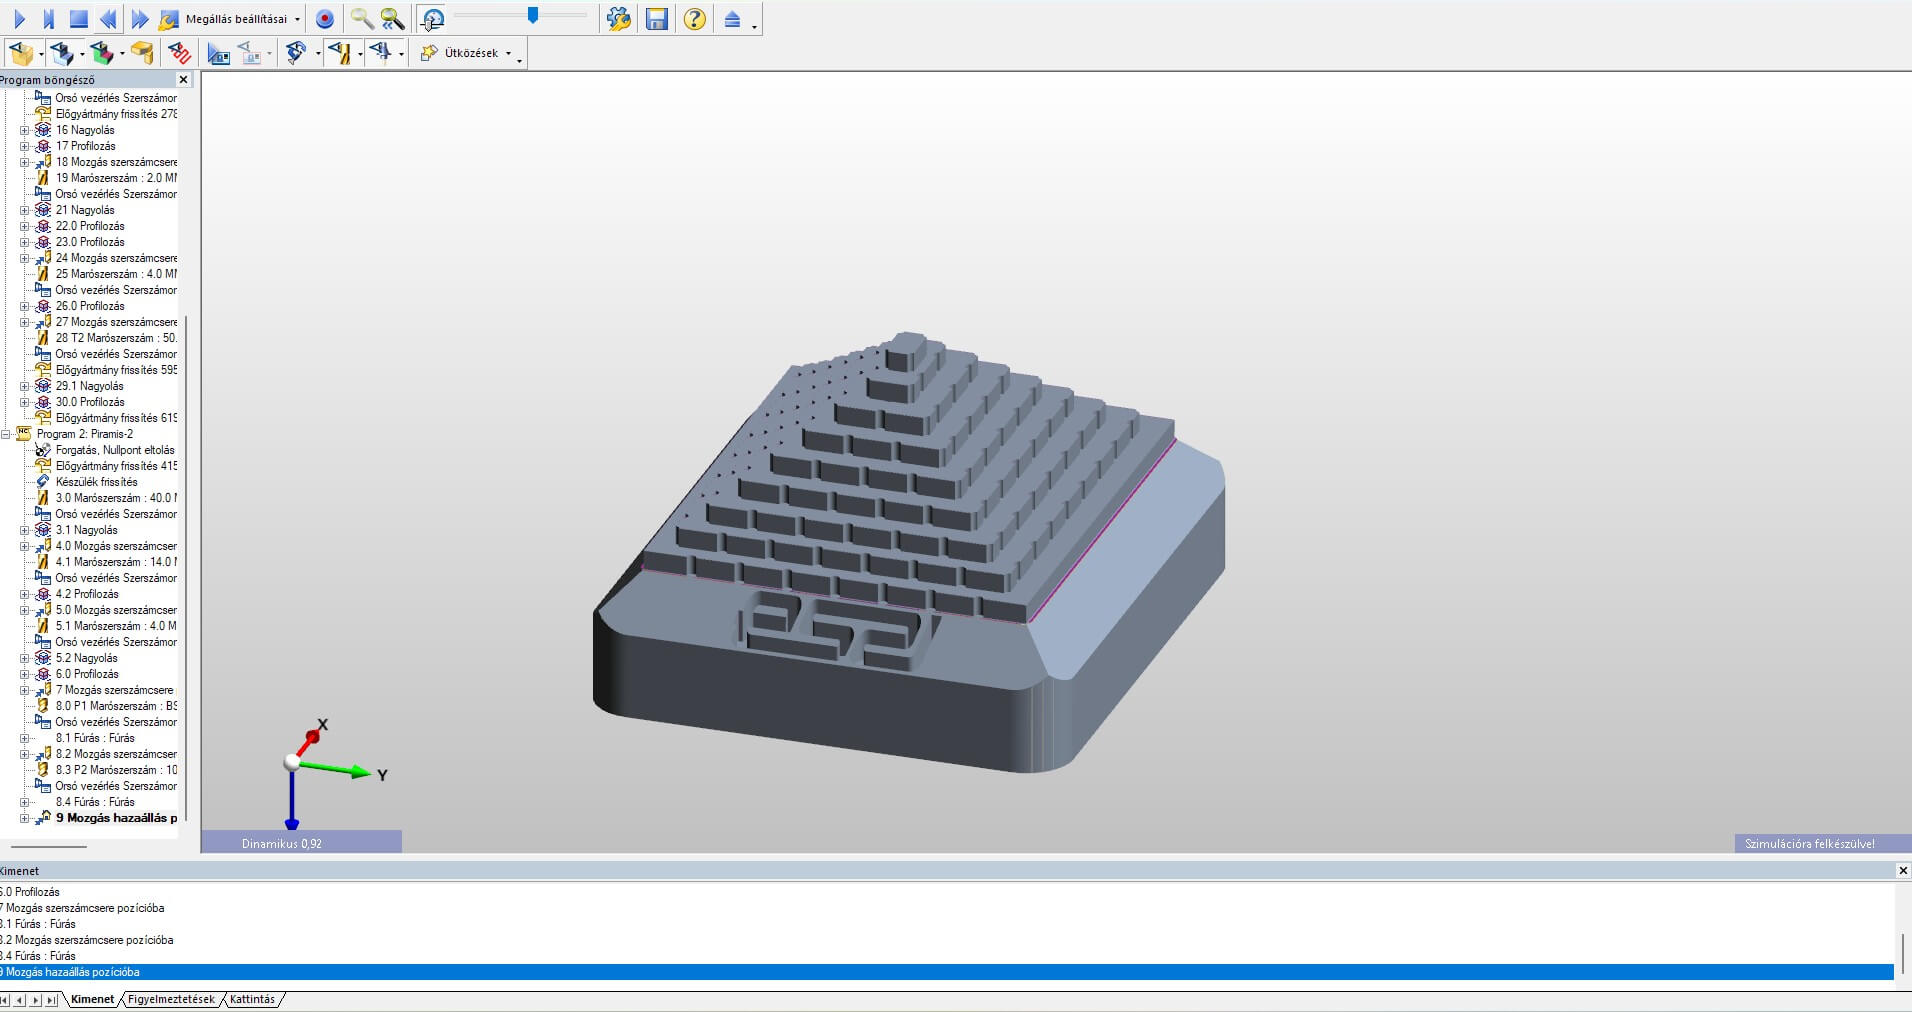The image size is (1912, 1012).
Task: Click the eject icon in top toolbar
Action: click(x=732, y=19)
